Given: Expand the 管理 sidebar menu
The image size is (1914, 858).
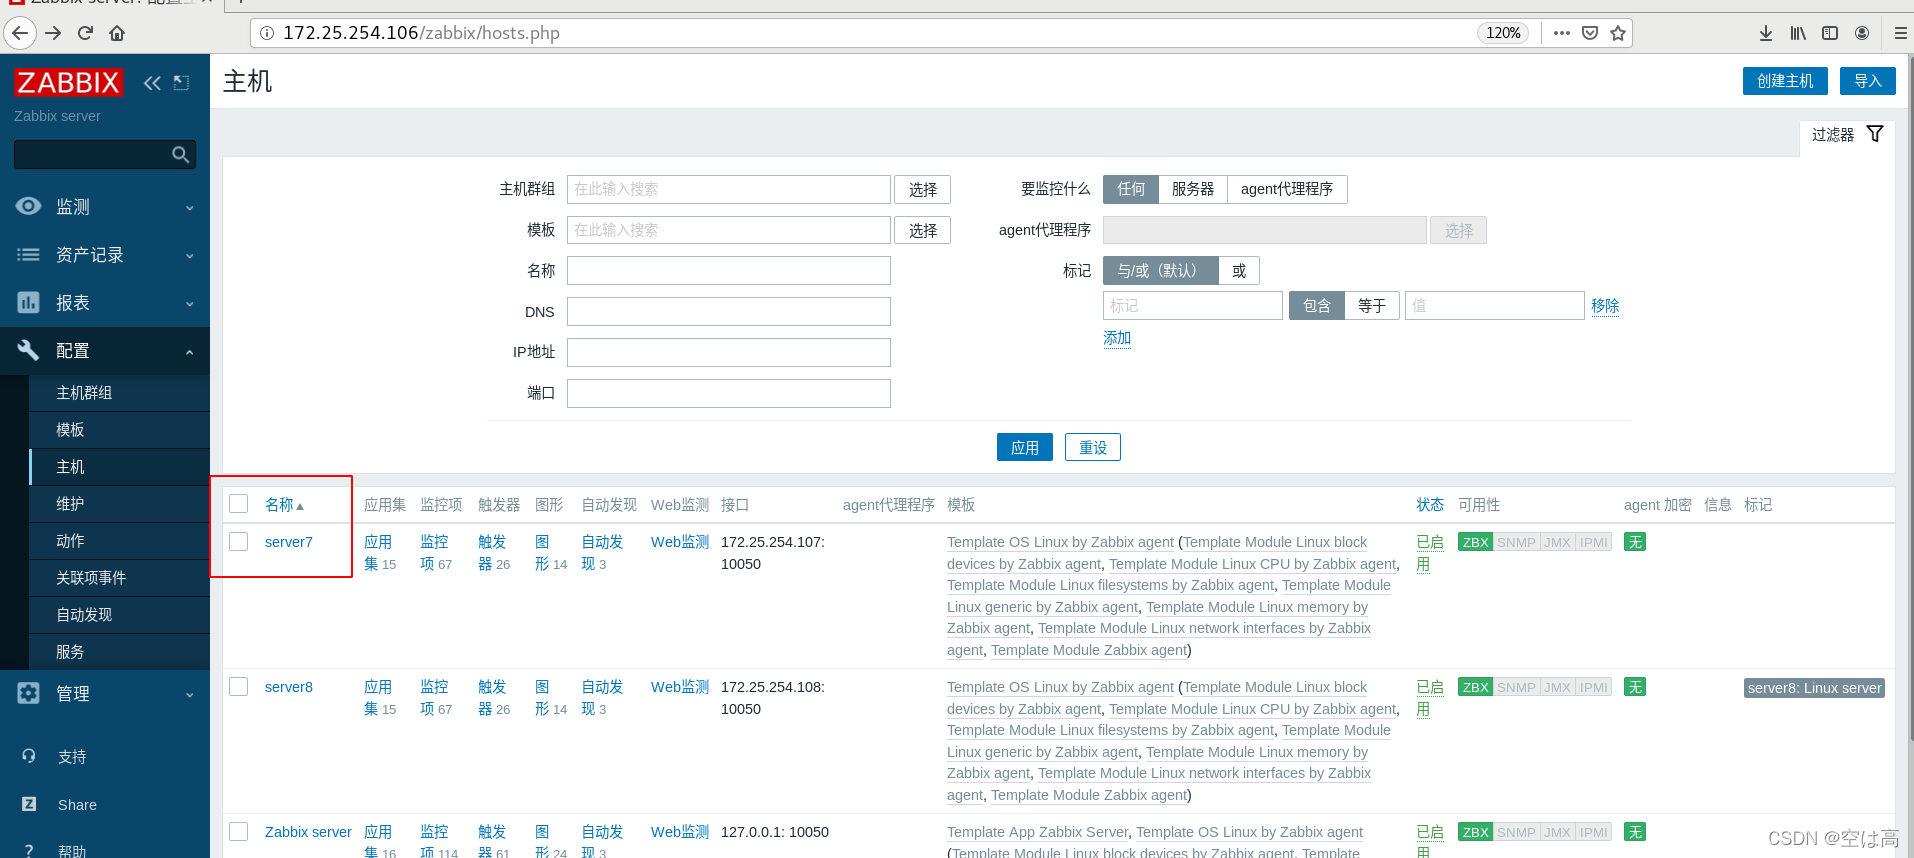Looking at the screenshot, I should pos(105,694).
